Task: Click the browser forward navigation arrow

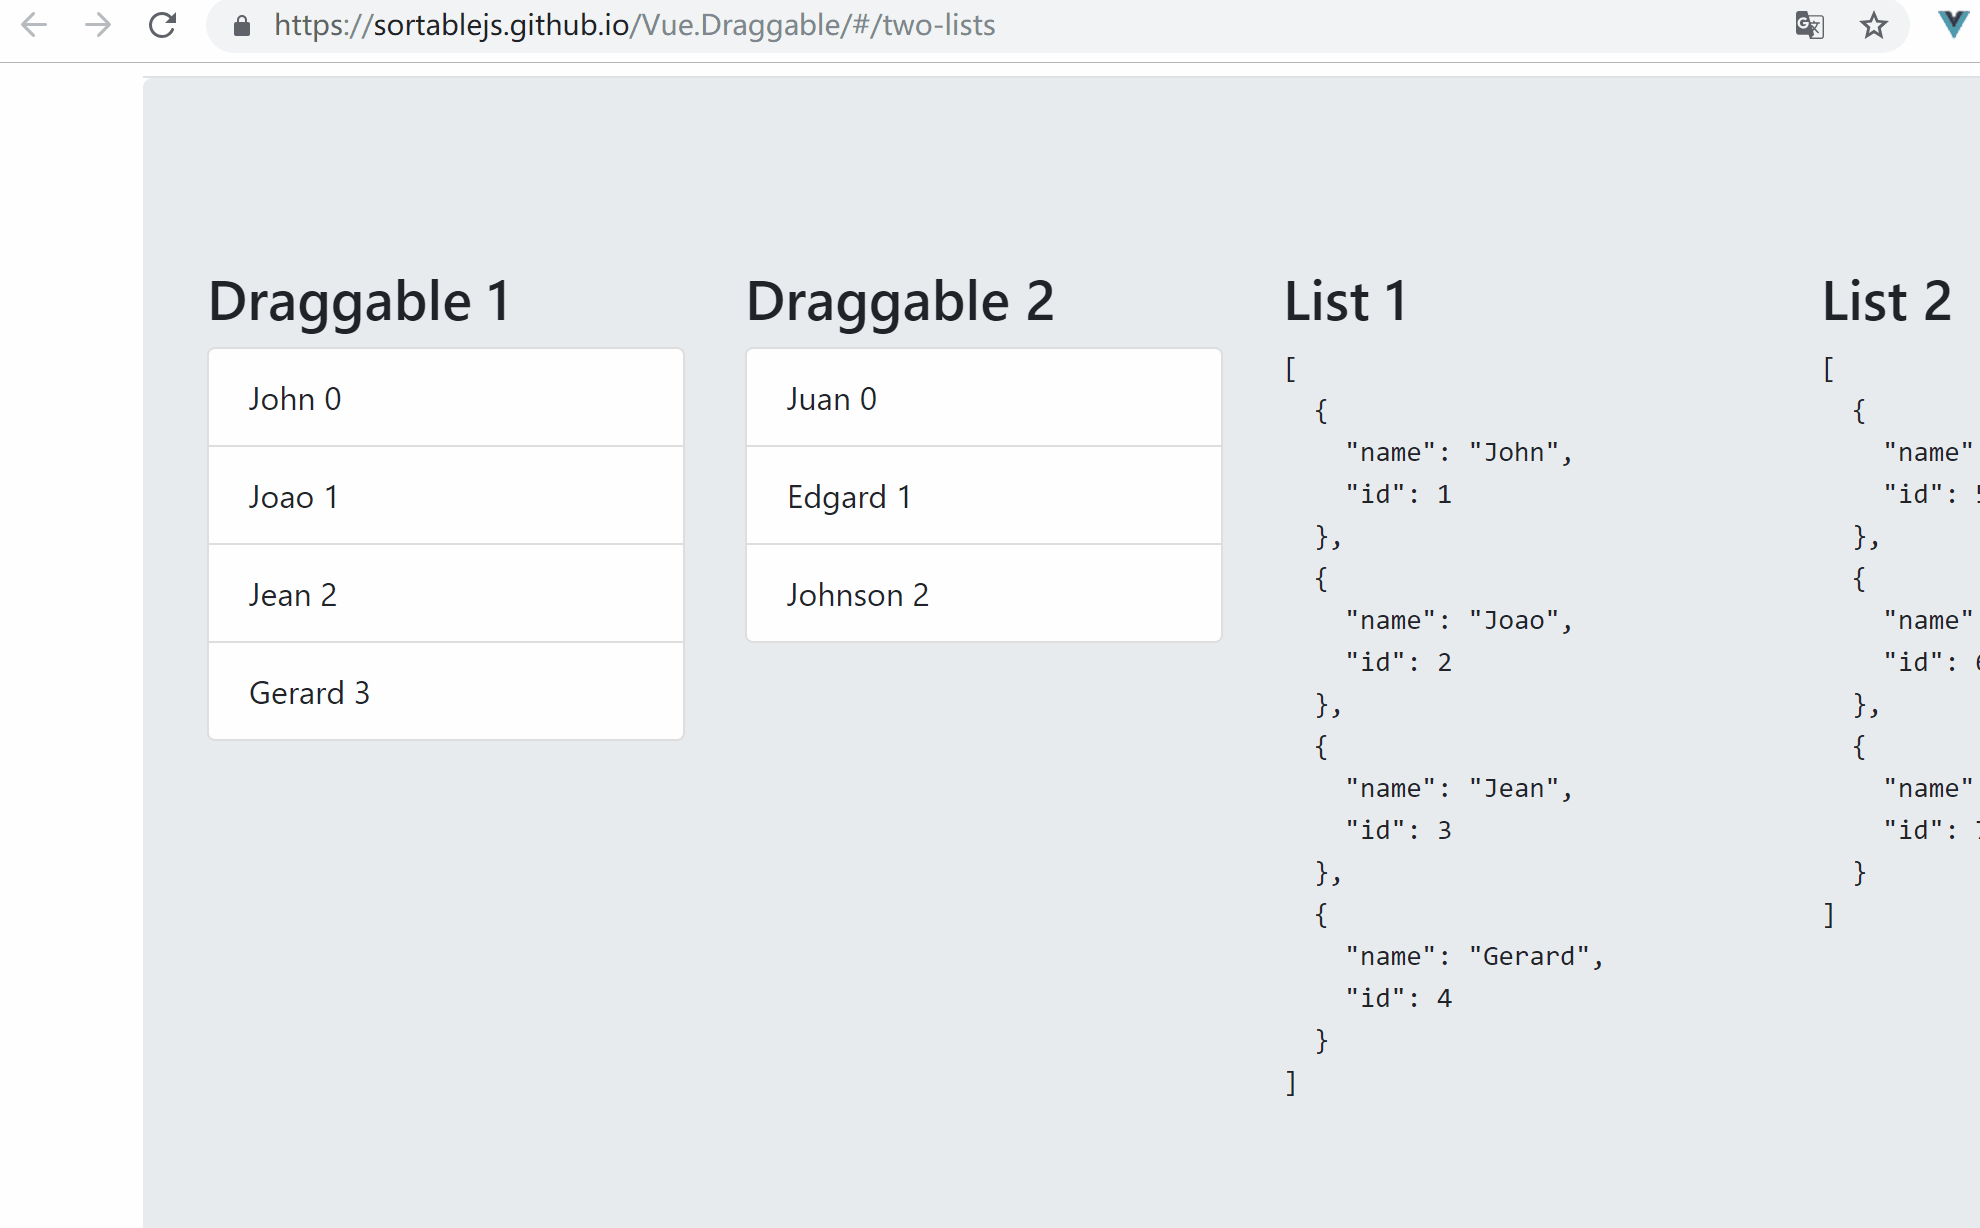Action: tap(98, 25)
